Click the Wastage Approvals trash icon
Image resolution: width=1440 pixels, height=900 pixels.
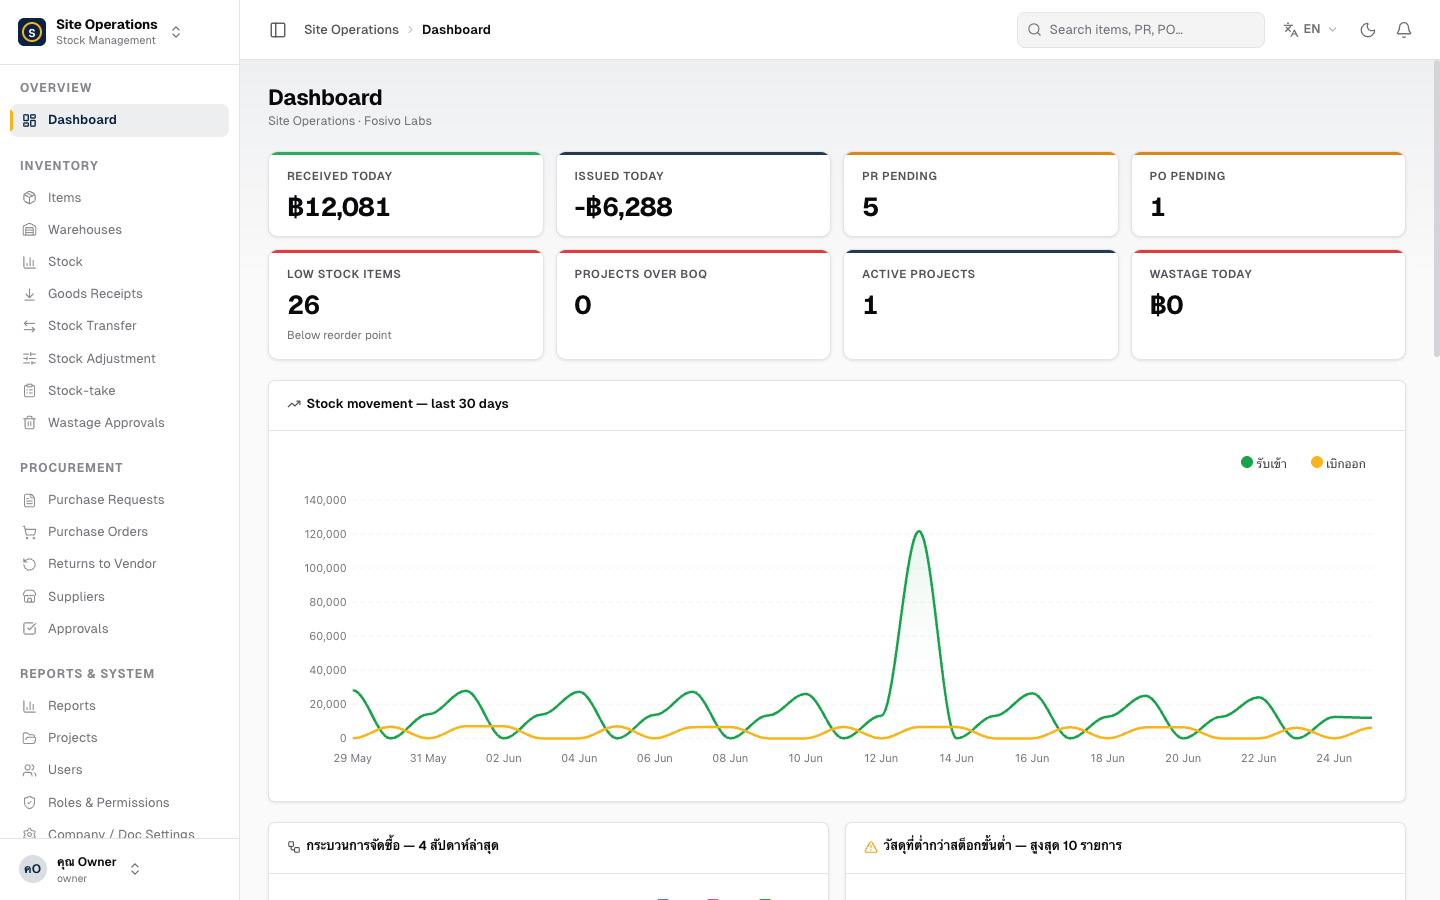(x=30, y=423)
